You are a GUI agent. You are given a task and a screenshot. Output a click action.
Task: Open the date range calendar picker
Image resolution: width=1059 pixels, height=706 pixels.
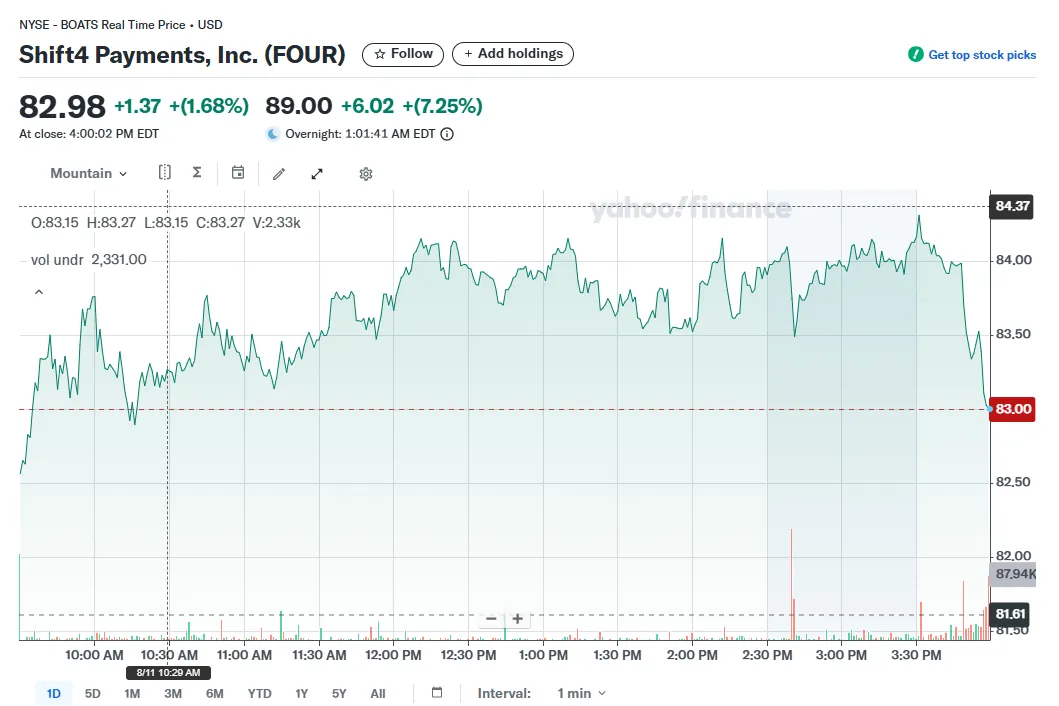click(x=436, y=693)
